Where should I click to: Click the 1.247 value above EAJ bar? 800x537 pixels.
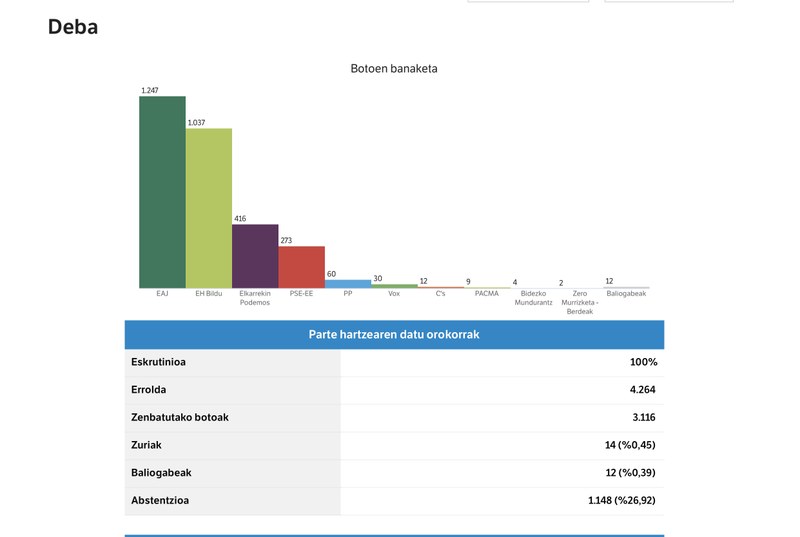[150, 91]
